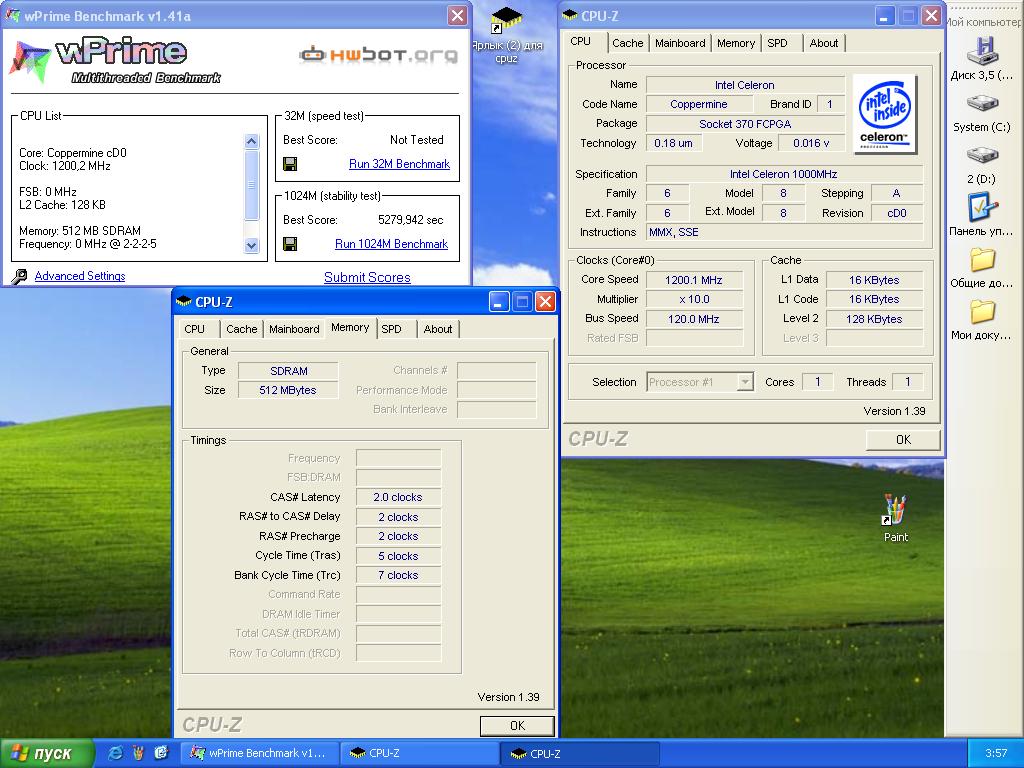Close the wPrime Benchmark window
Image resolution: width=1024 pixels, height=768 pixels.
[x=457, y=15]
